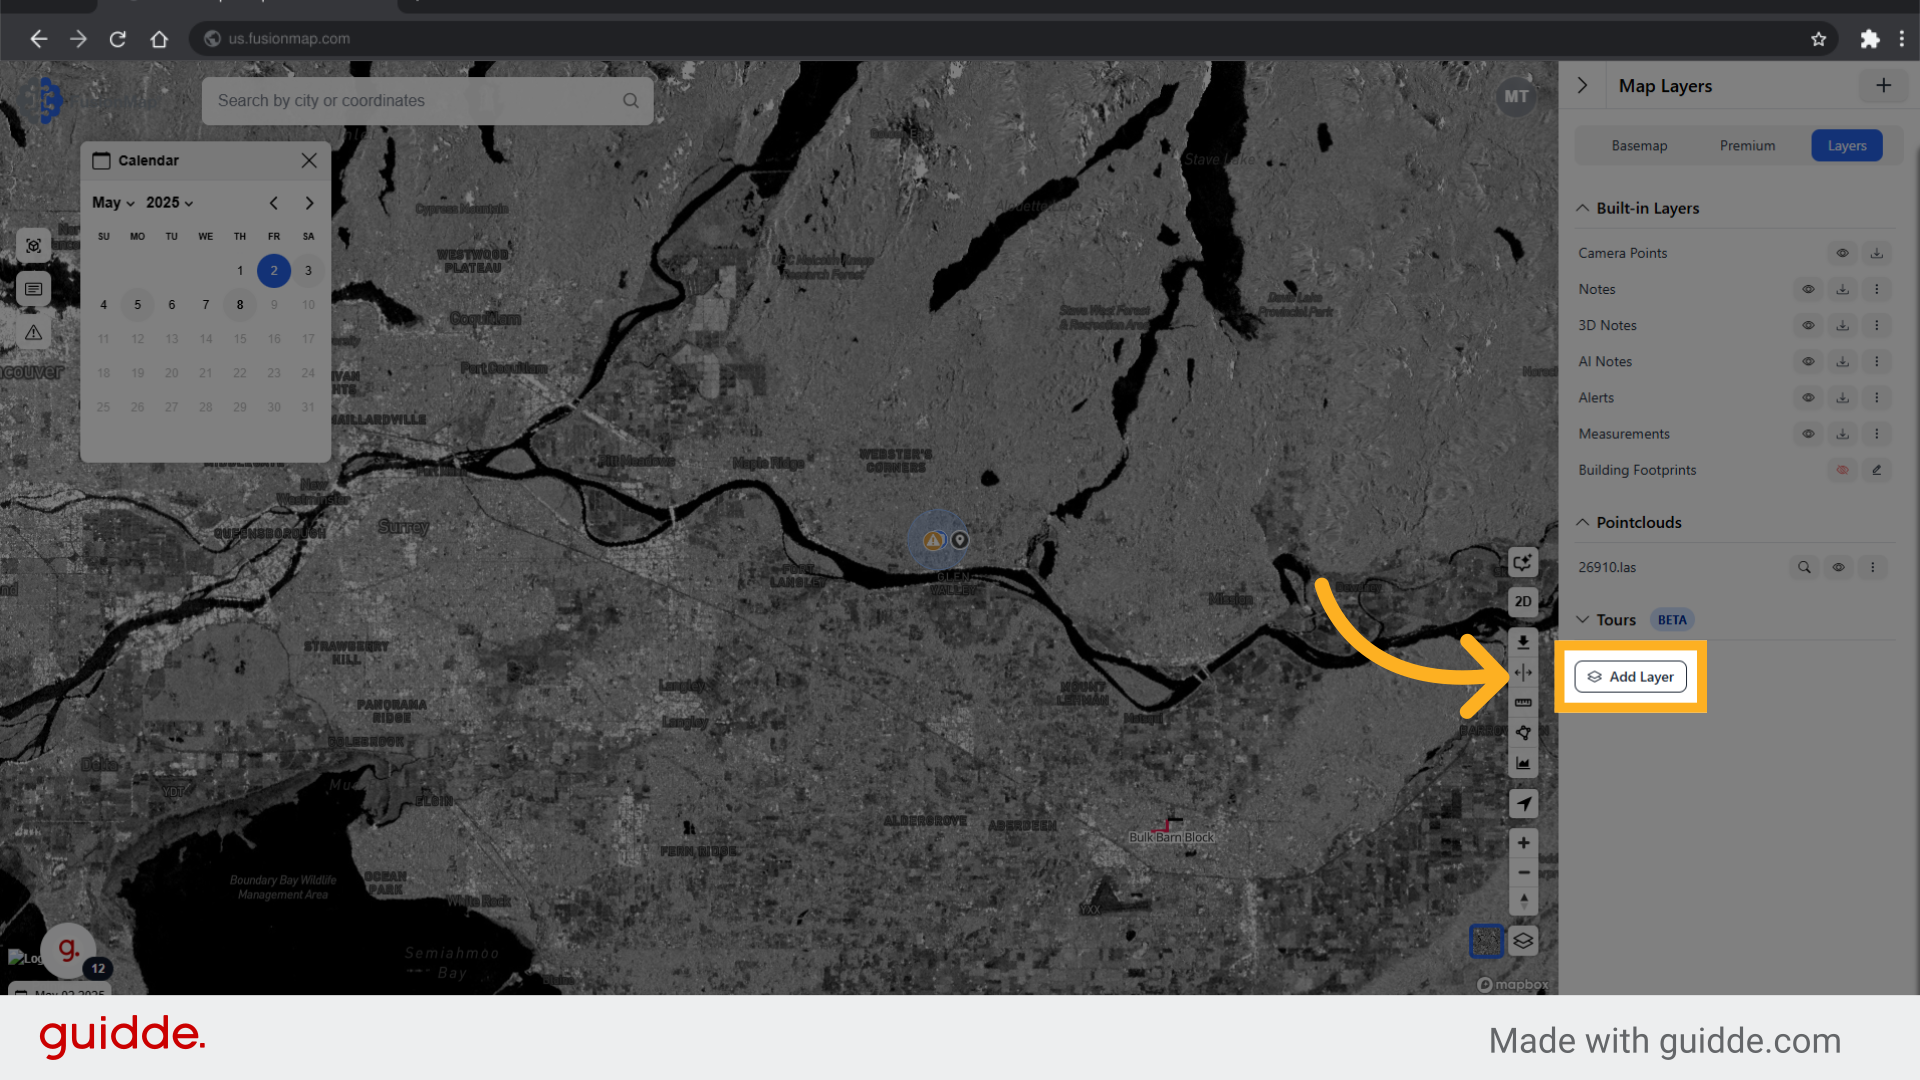Select May 2 in the calendar
Image resolution: width=1920 pixels, height=1080 pixels.
(x=274, y=270)
